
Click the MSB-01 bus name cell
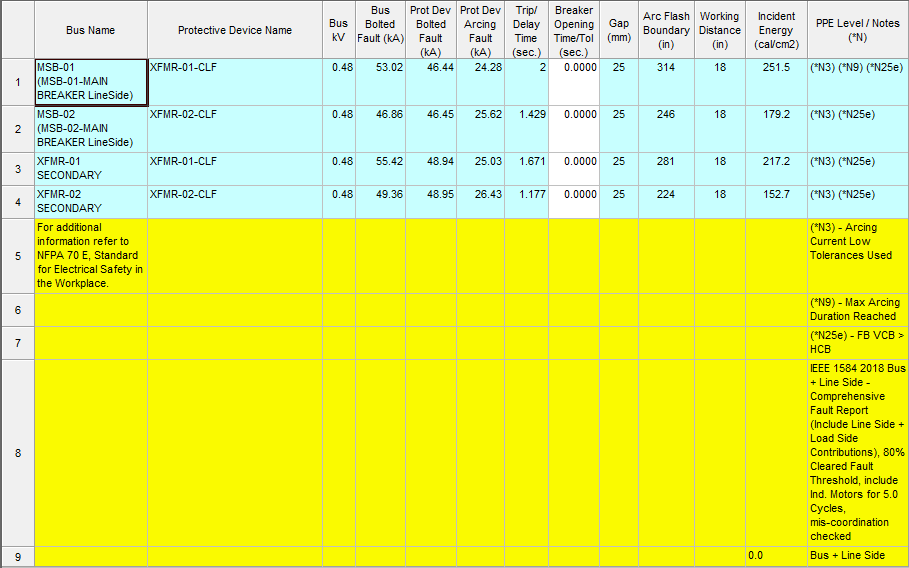(x=91, y=82)
